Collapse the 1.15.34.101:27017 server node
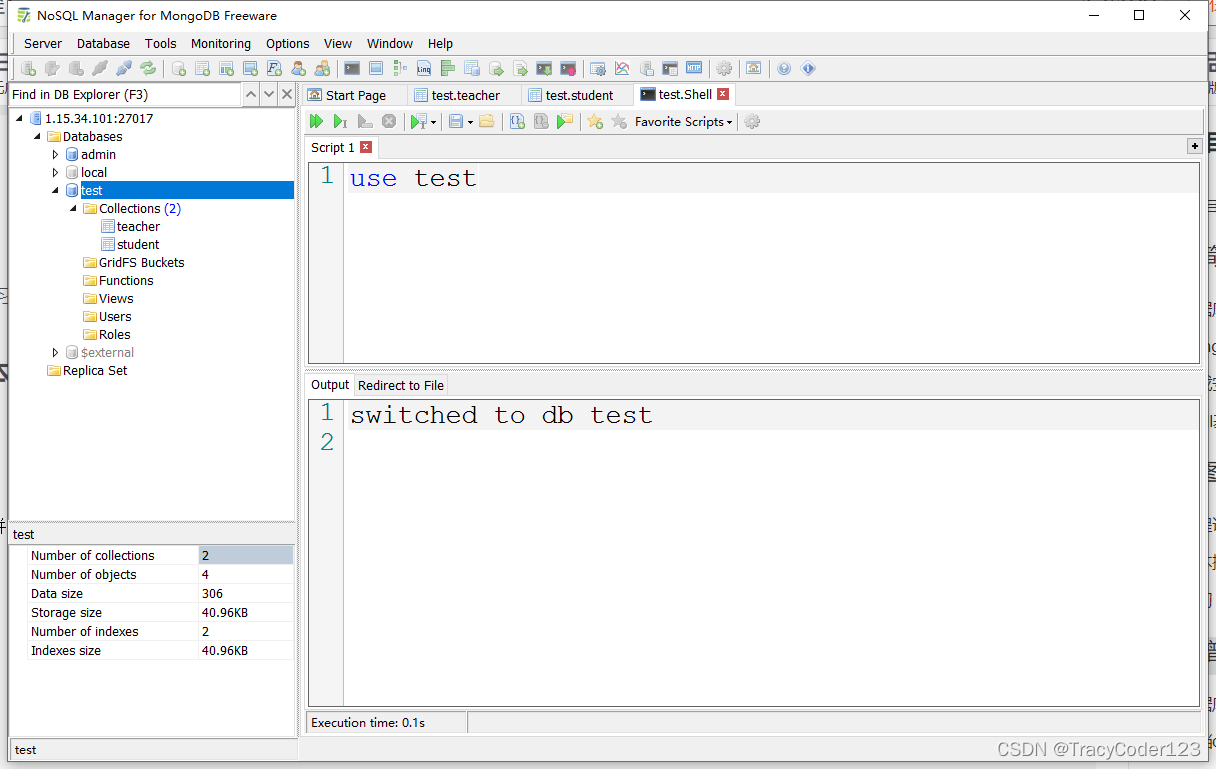The height and width of the screenshot is (769, 1216). [x=19, y=118]
